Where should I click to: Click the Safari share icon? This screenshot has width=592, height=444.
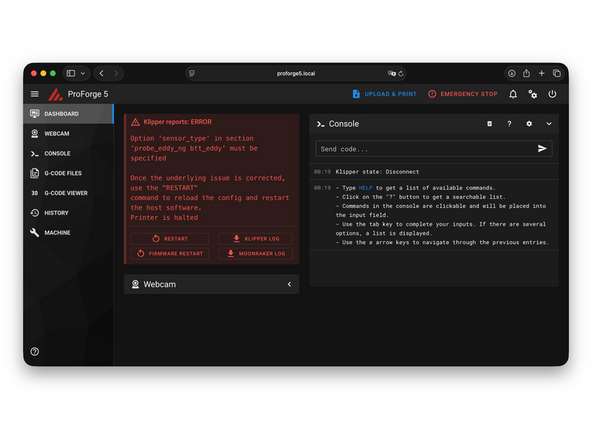coord(526,73)
